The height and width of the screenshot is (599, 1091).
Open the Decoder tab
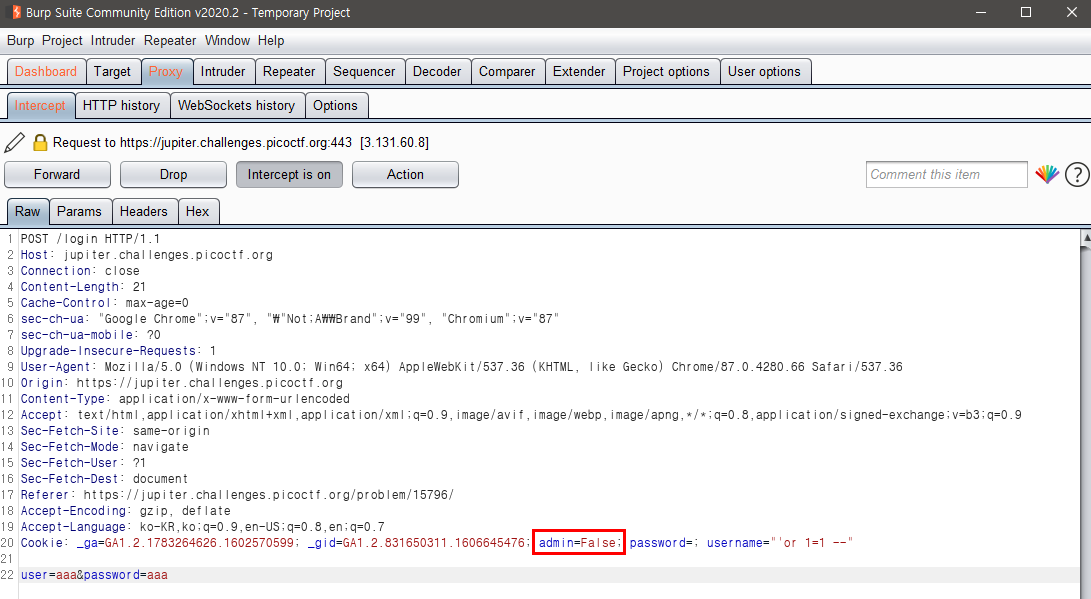click(437, 72)
